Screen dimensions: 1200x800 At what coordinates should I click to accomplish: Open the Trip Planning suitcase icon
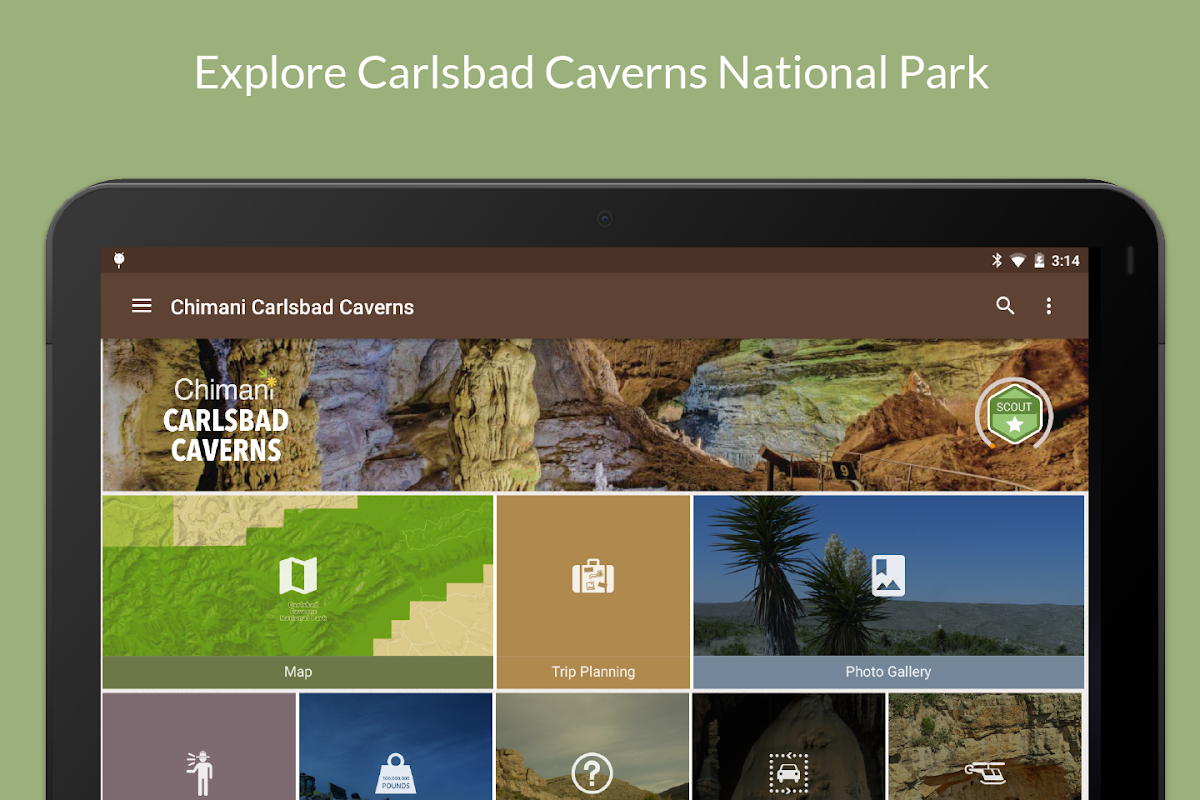pyautogui.click(x=593, y=577)
